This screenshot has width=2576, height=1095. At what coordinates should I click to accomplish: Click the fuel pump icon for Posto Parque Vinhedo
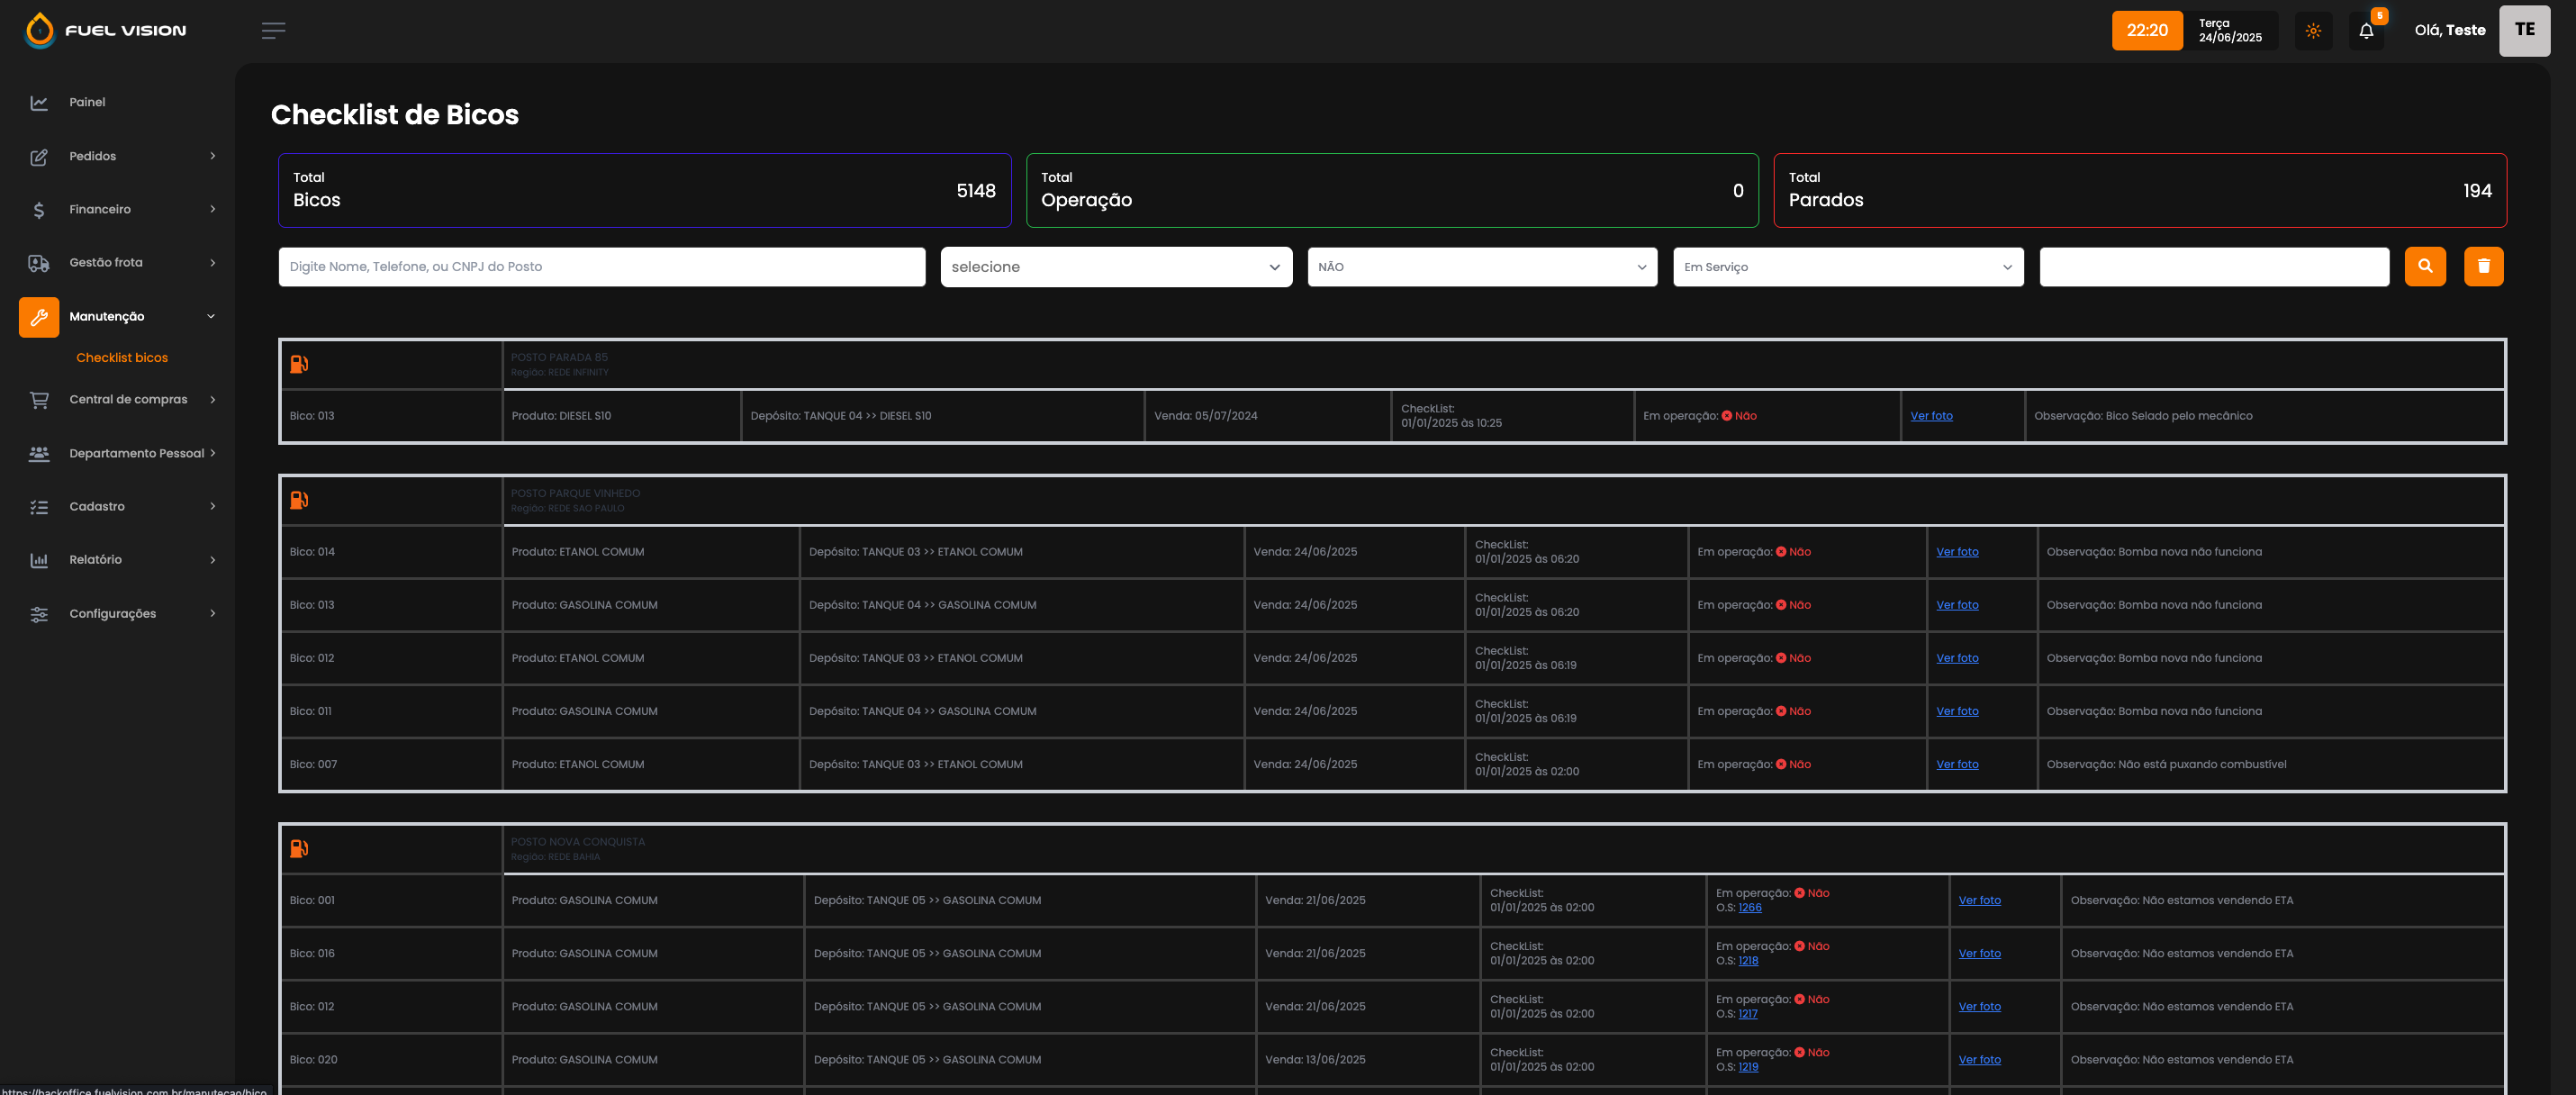[x=299, y=500]
